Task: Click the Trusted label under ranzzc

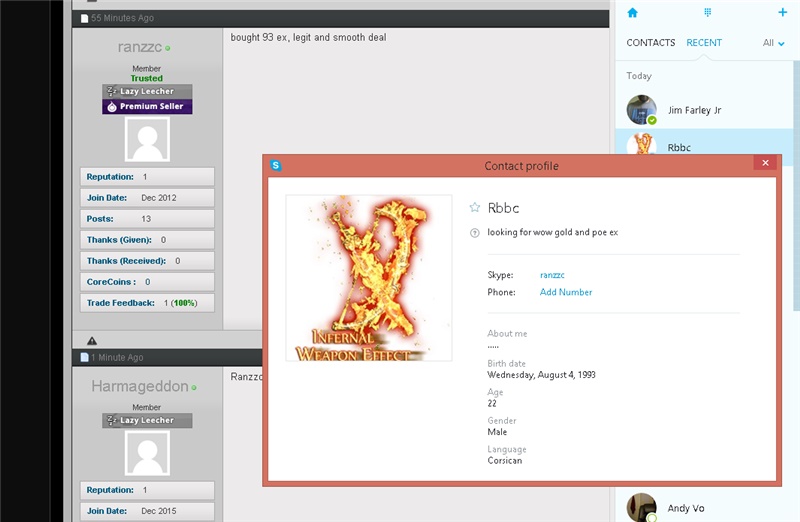Action: (146, 78)
